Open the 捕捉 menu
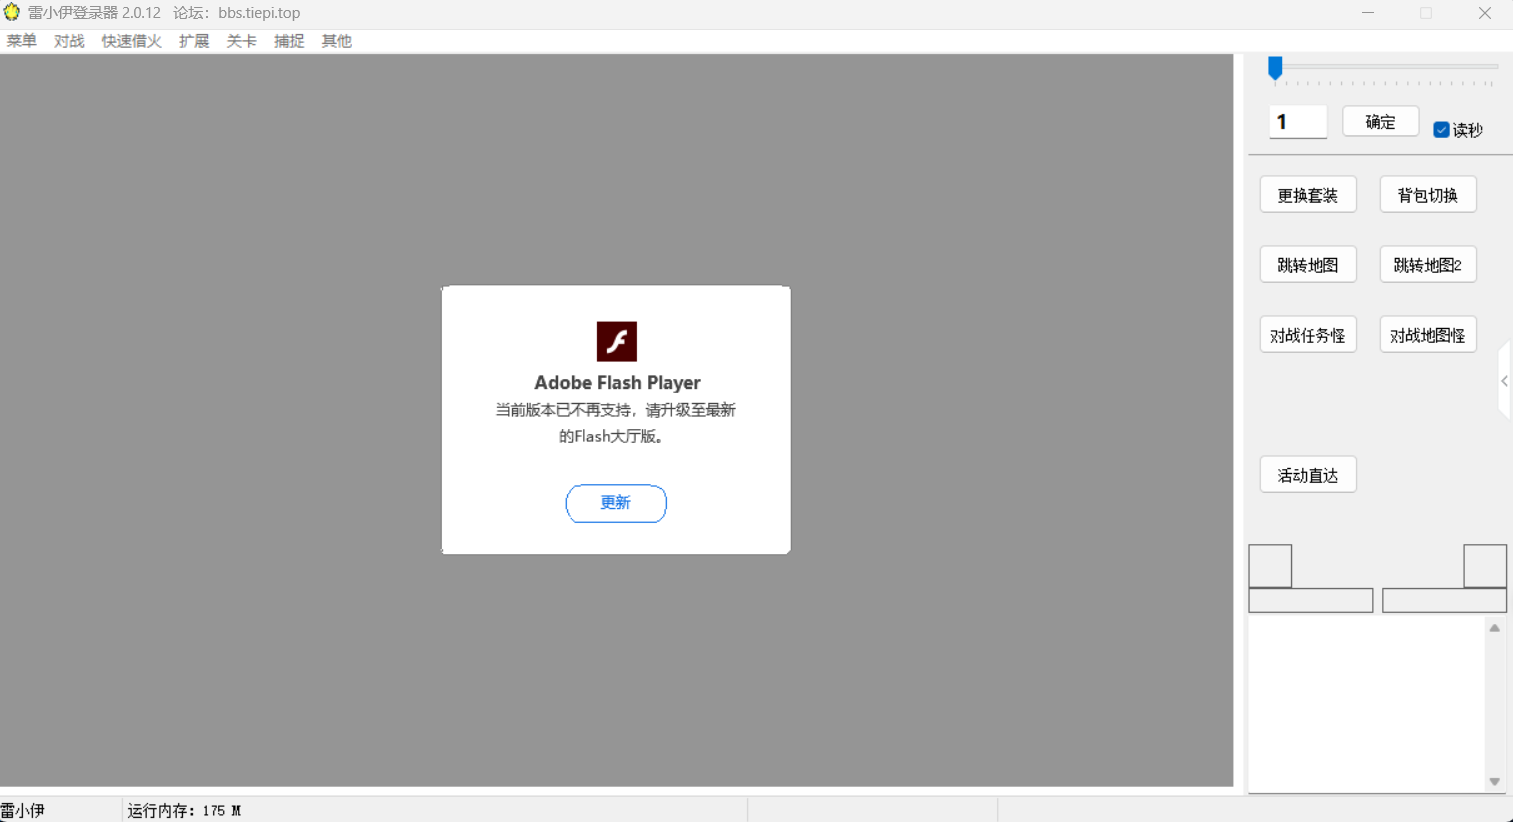 289,41
